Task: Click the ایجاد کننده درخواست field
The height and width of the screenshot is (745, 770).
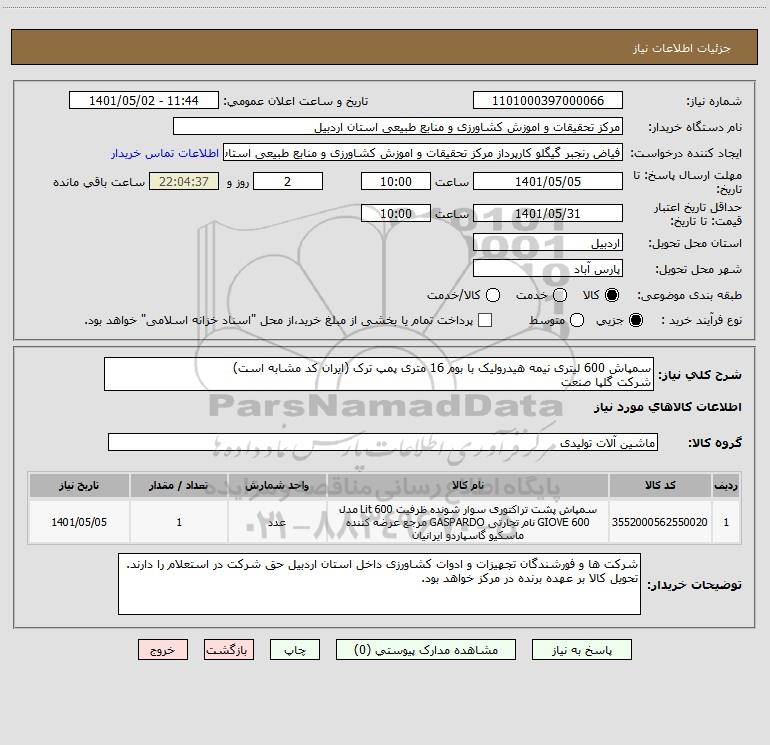Action: pos(423,153)
